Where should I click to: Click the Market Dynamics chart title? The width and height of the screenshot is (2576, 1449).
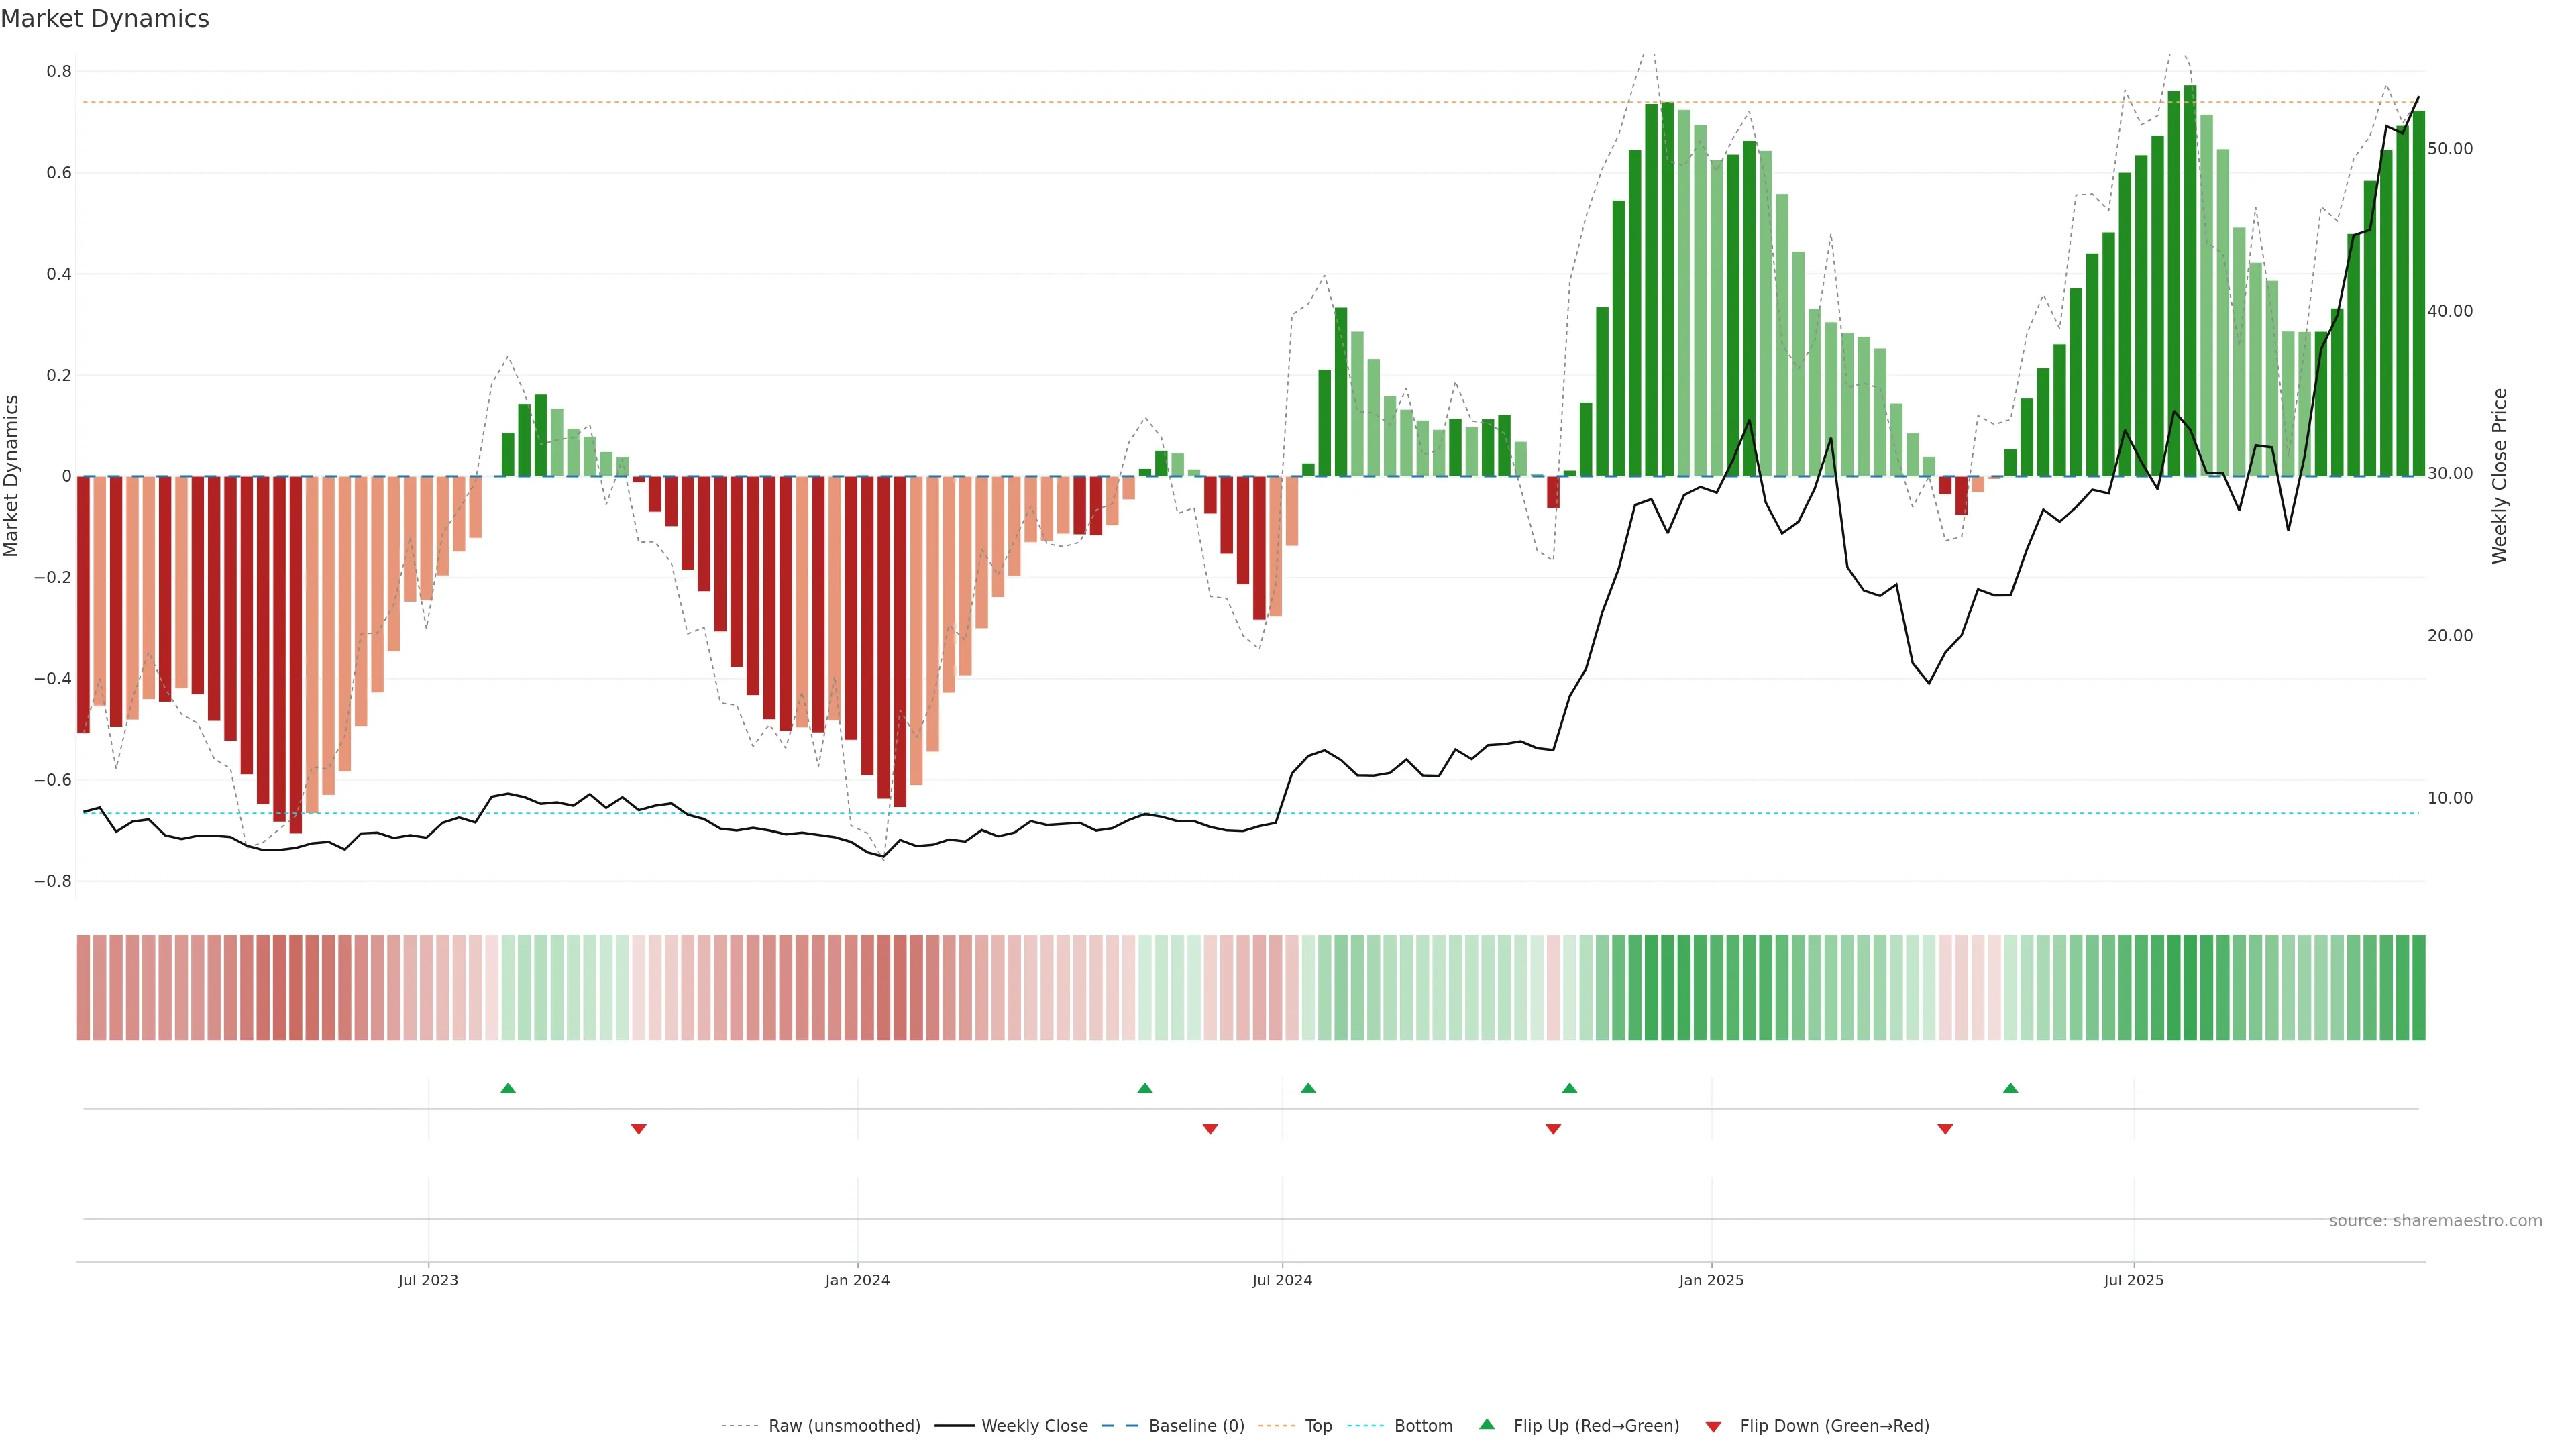tap(105, 19)
